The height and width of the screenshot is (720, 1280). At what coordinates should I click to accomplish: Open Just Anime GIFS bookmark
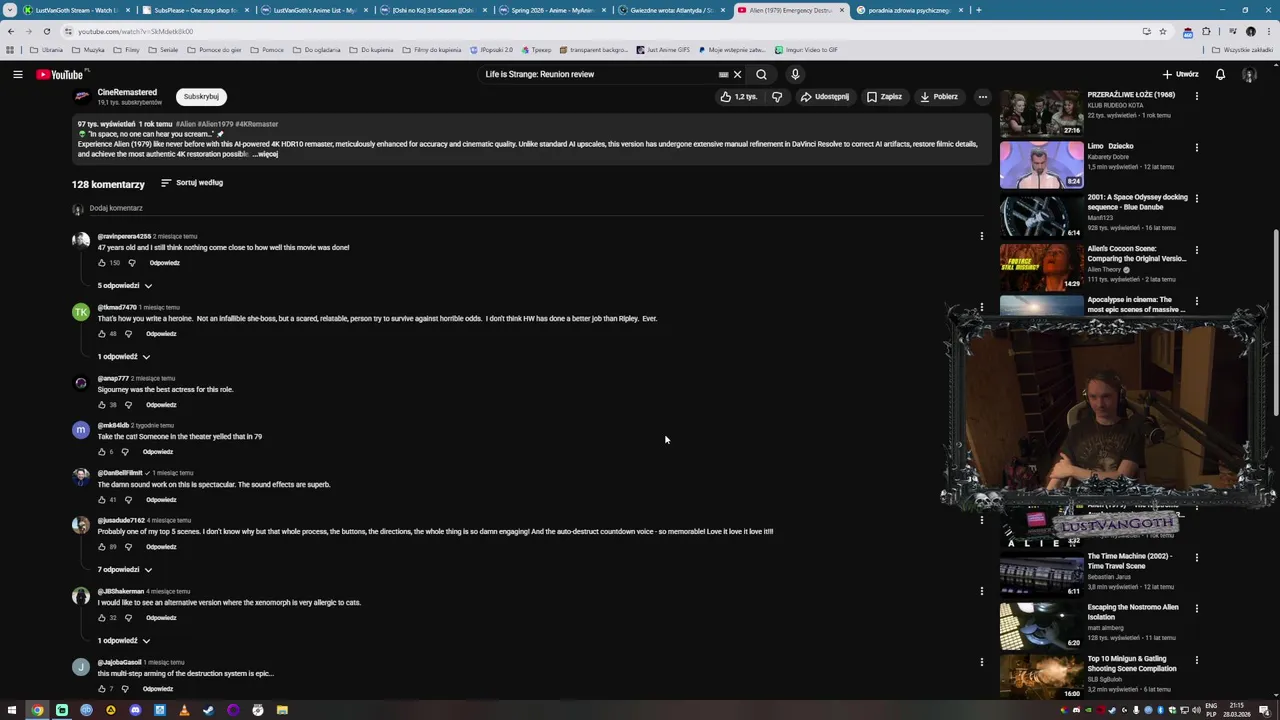coord(663,50)
